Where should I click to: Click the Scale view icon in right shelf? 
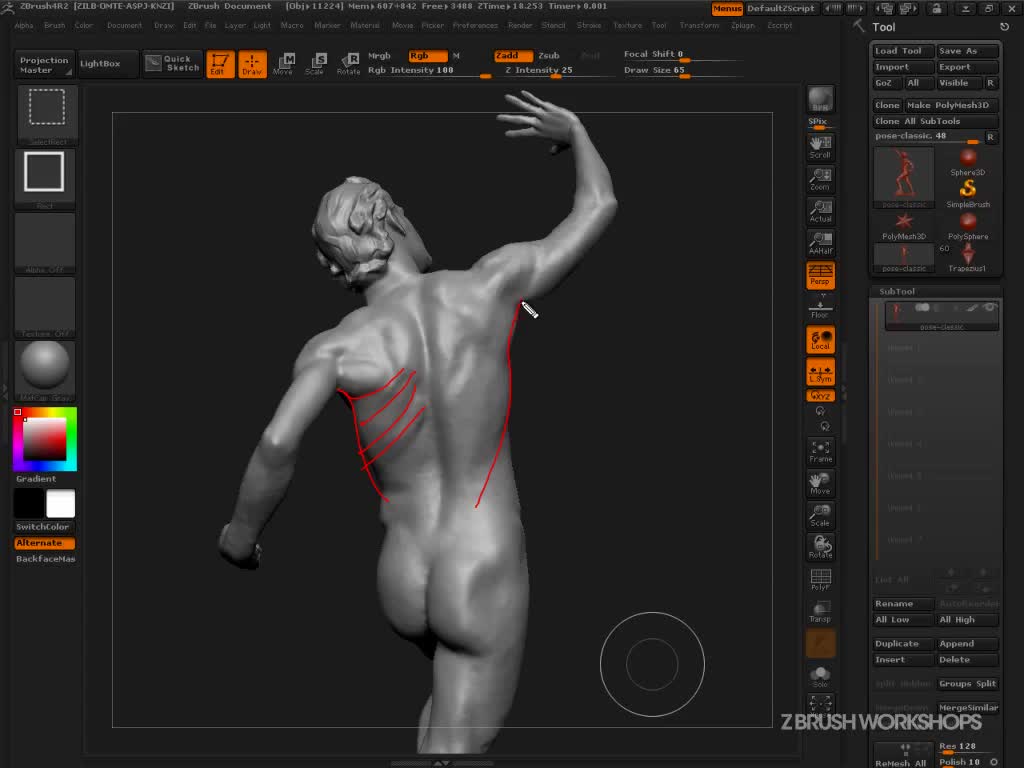click(x=820, y=515)
